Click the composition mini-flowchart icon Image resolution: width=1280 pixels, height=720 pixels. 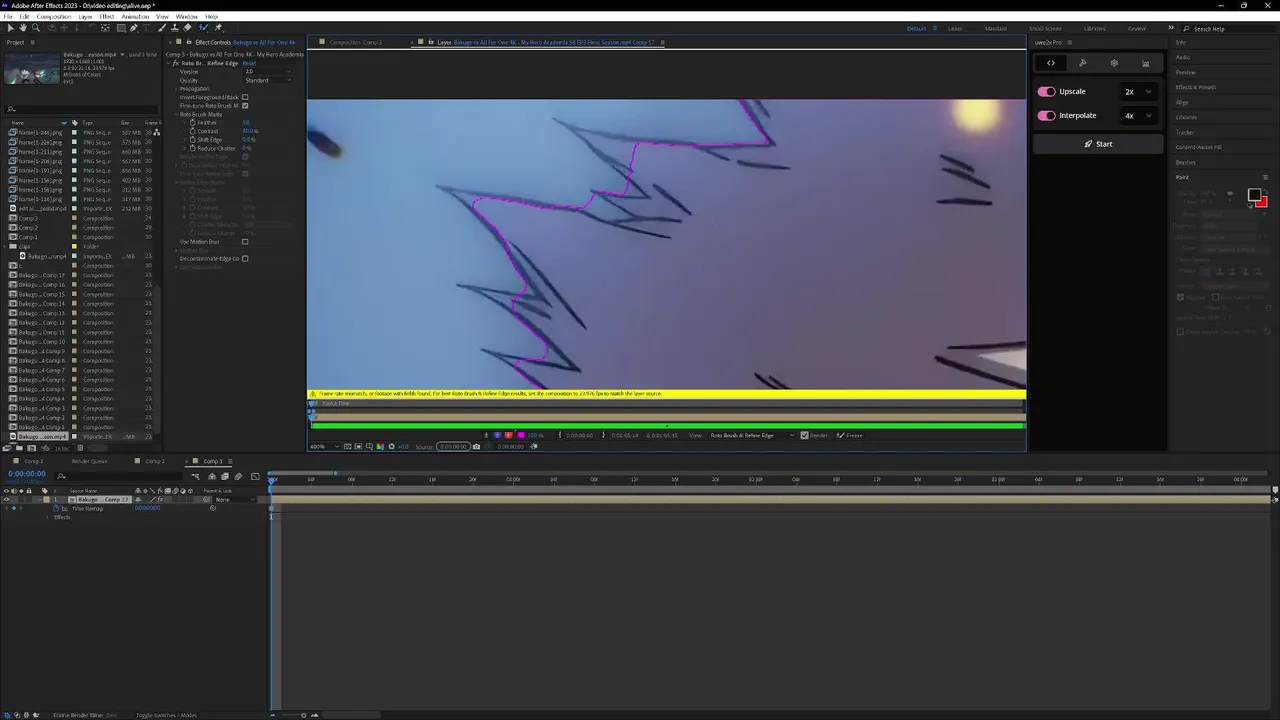click(x=195, y=476)
